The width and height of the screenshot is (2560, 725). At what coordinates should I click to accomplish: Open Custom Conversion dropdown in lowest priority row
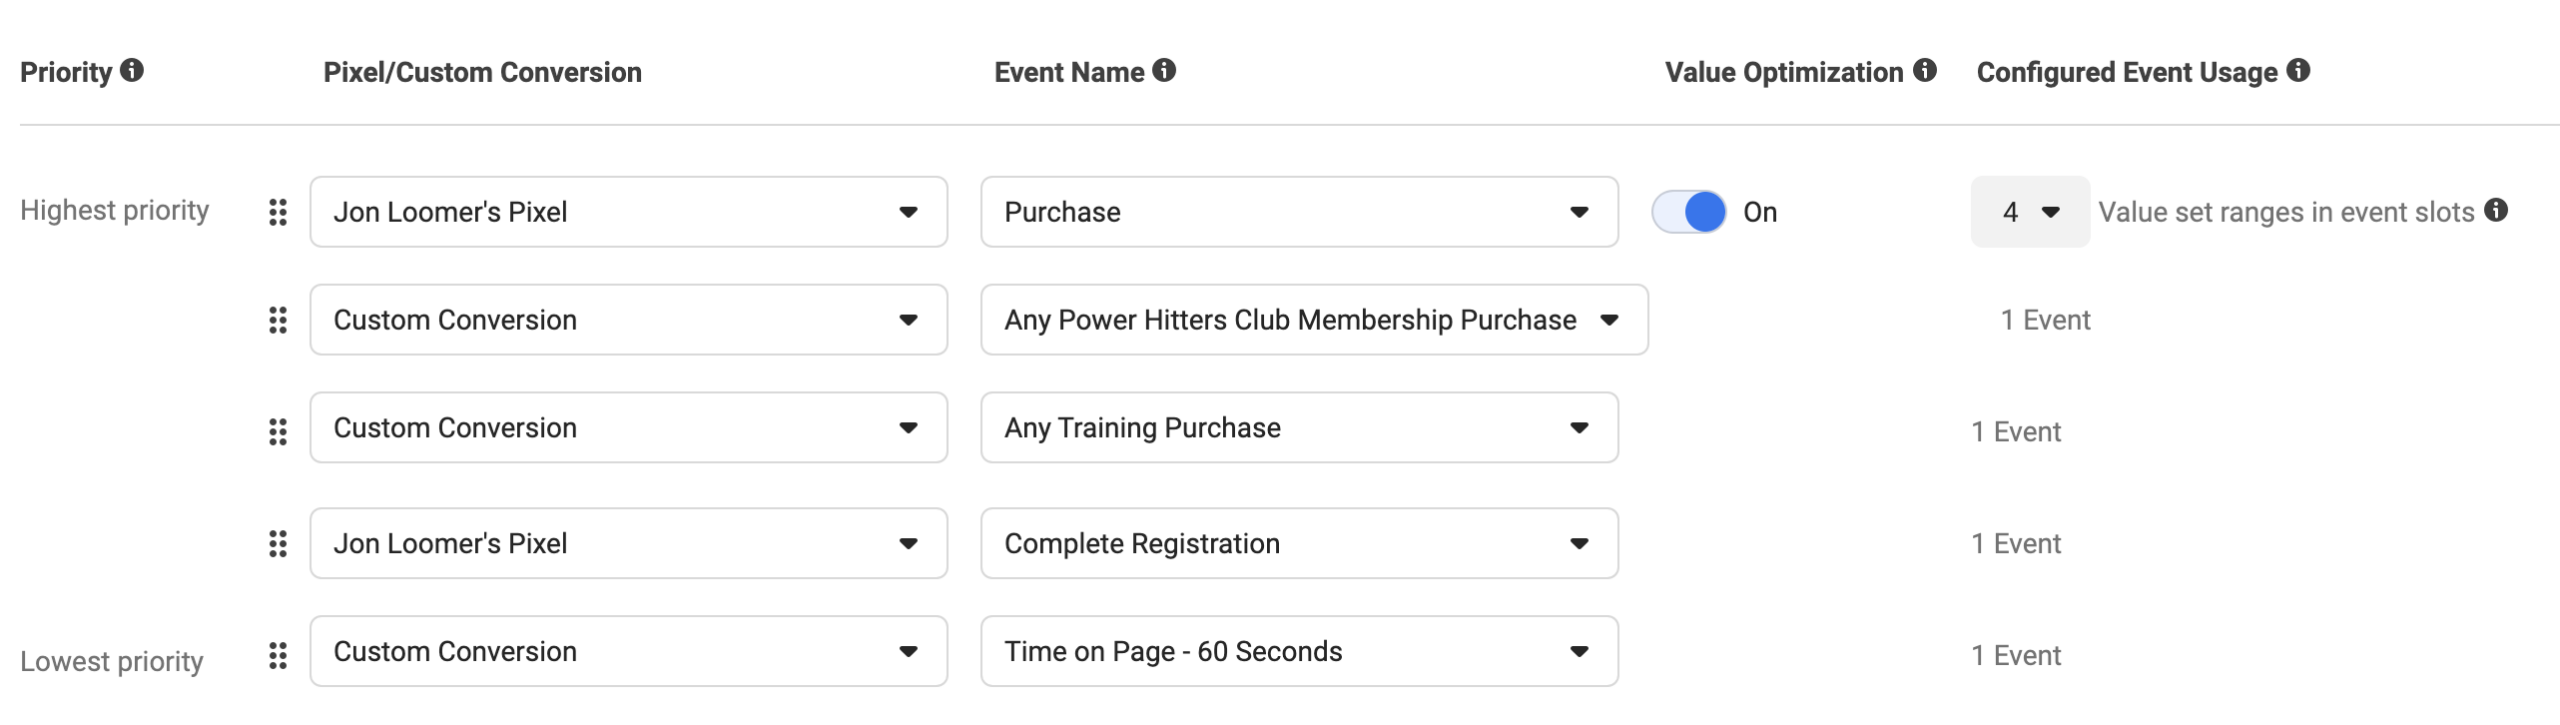(x=628, y=651)
